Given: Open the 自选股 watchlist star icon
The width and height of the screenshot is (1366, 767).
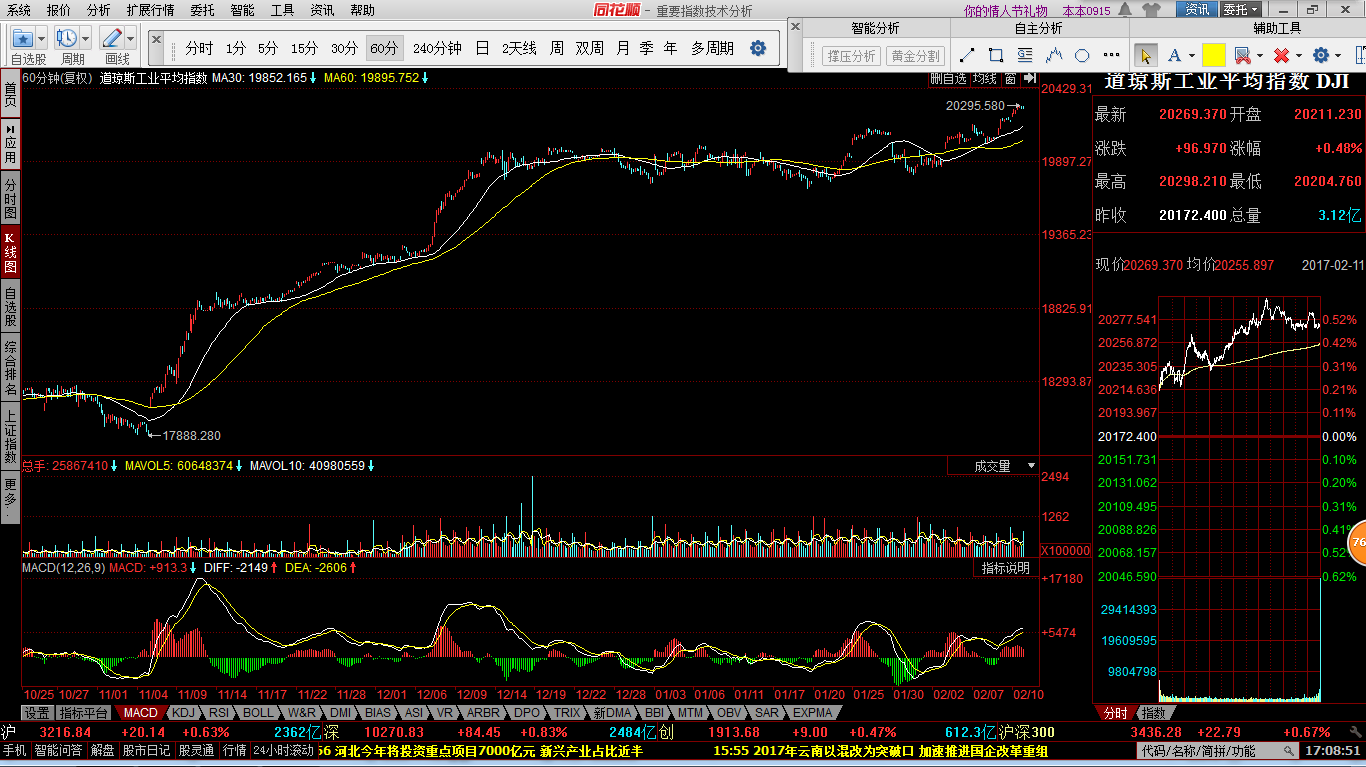Looking at the screenshot, I should coord(22,39).
